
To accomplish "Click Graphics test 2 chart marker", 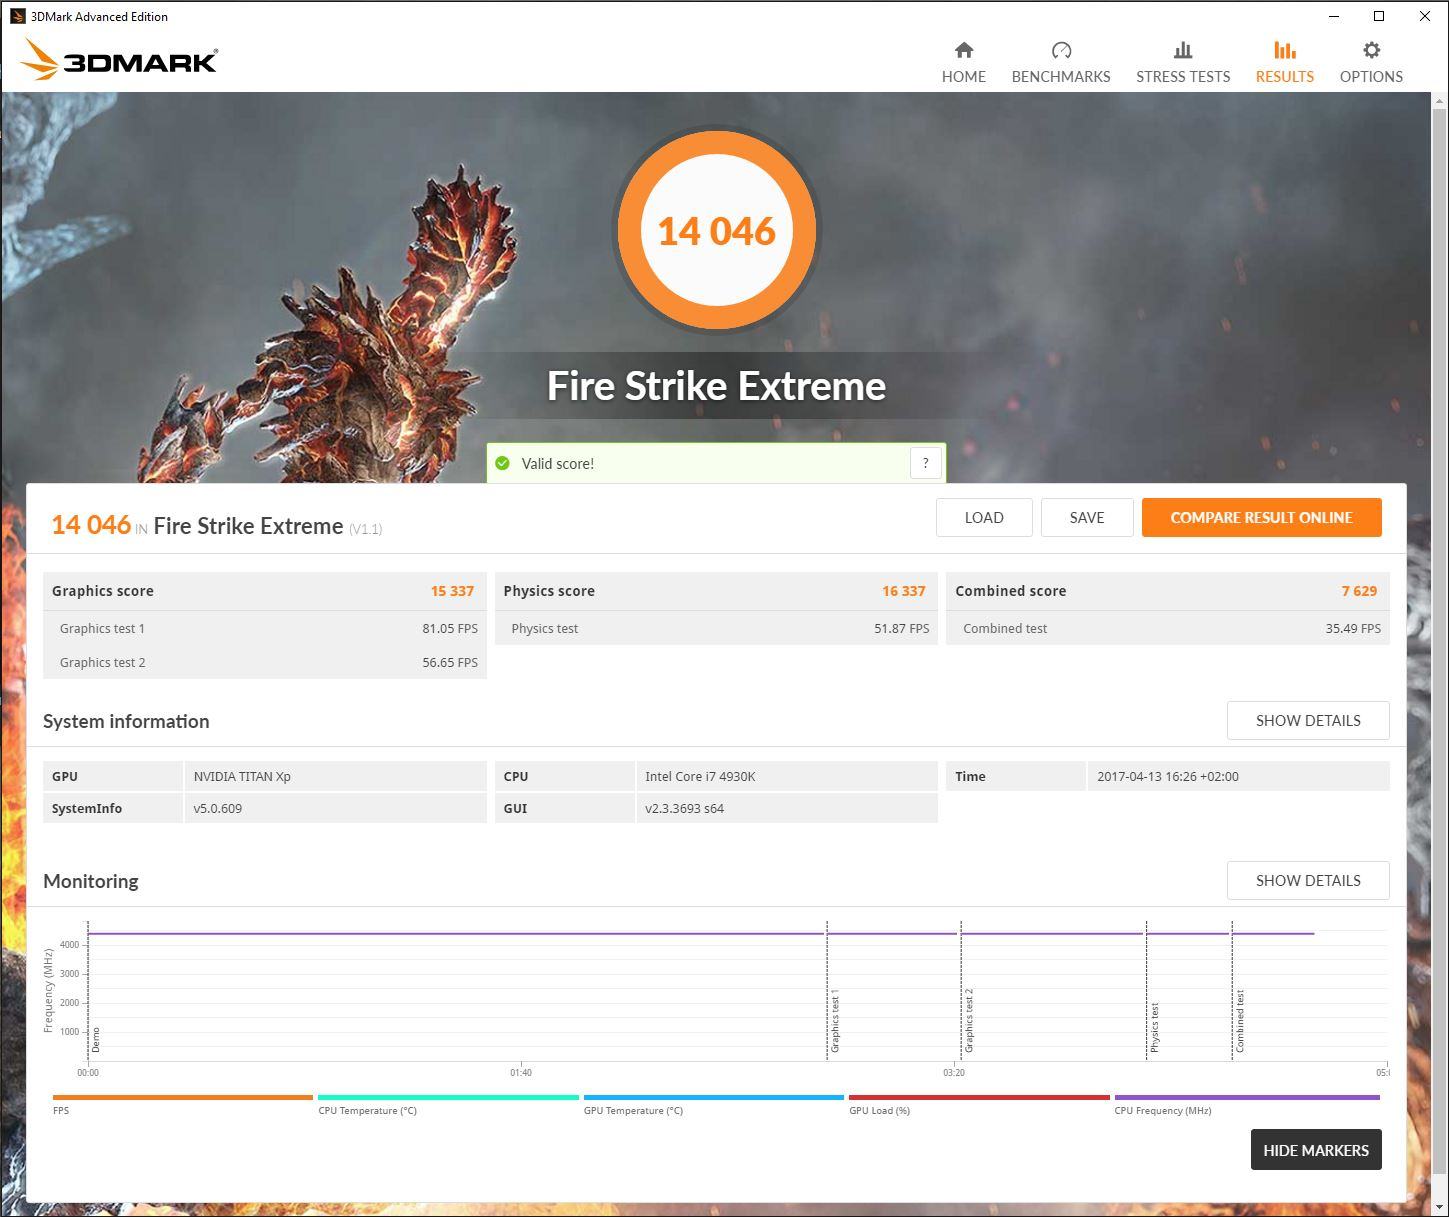I will [969, 1021].
